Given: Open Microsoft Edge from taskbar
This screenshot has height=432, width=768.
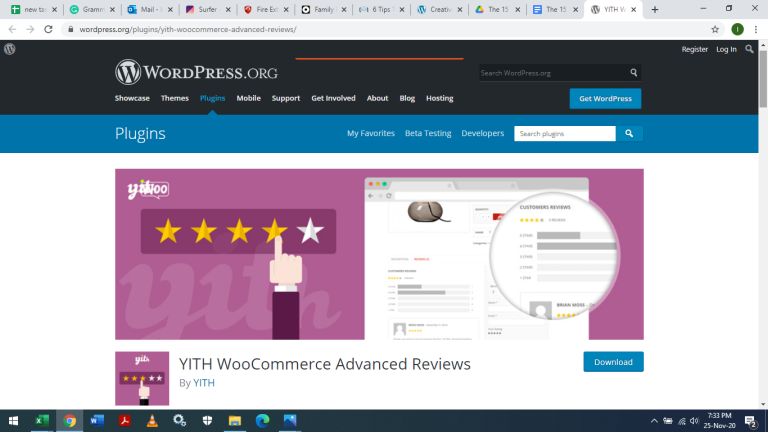Looking at the screenshot, I should pos(263,421).
